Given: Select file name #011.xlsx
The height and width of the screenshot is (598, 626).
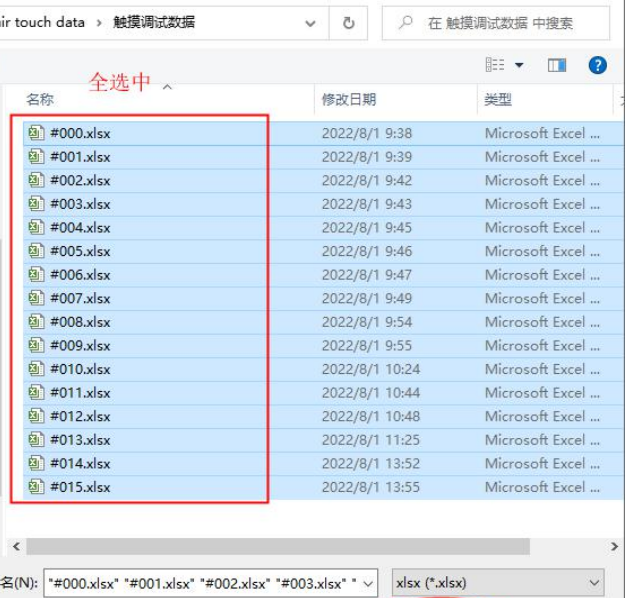Looking at the screenshot, I should [80, 393].
